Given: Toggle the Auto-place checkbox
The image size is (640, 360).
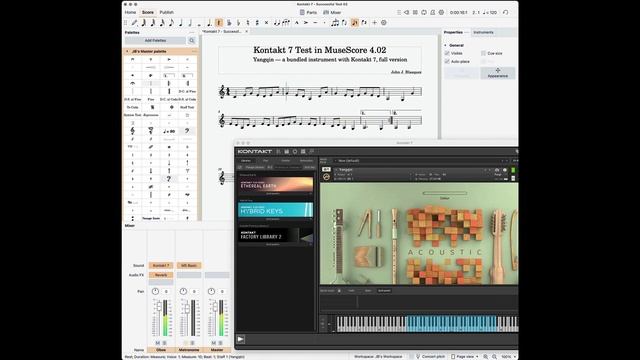Looking at the screenshot, I should coord(447,61).
